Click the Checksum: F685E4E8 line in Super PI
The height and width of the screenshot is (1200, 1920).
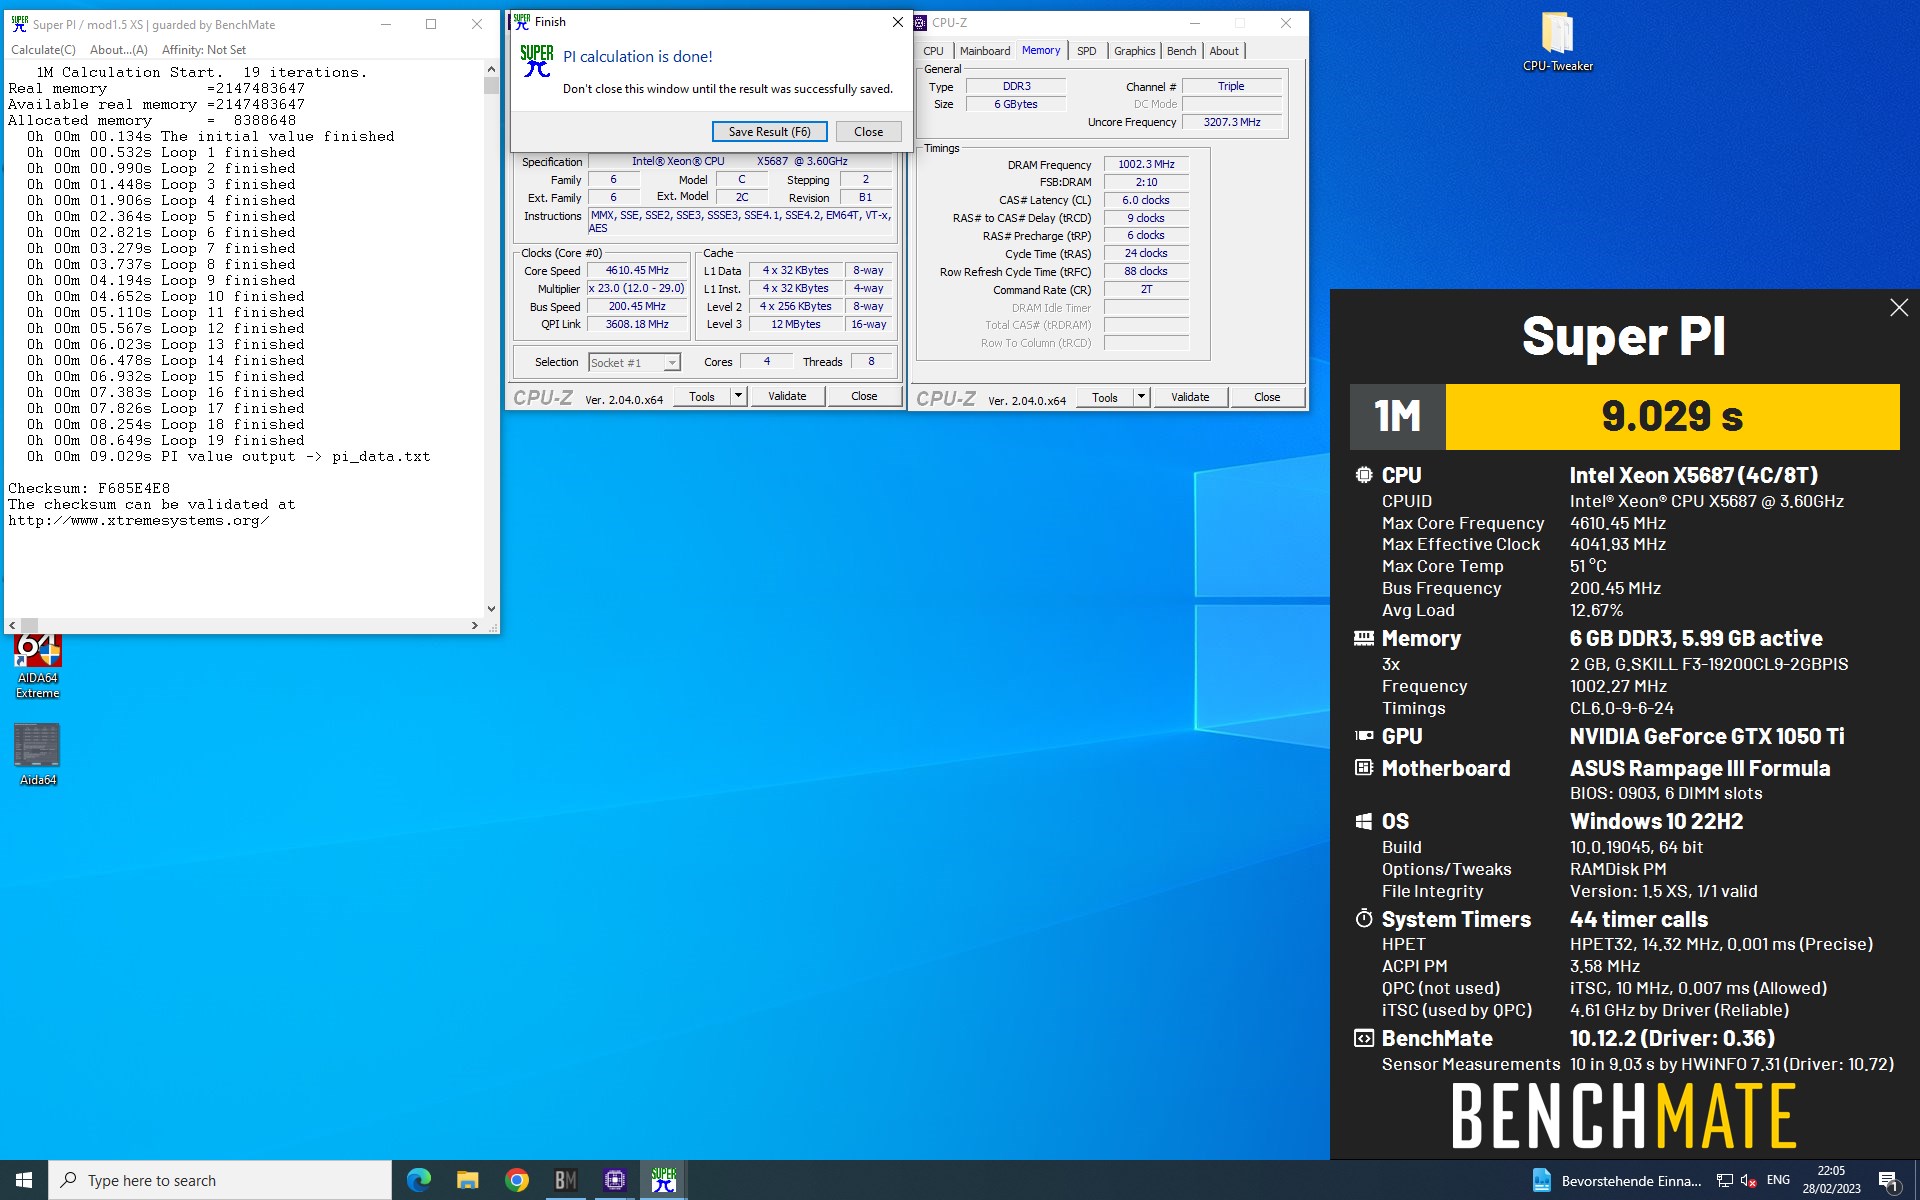coord(89,488)
